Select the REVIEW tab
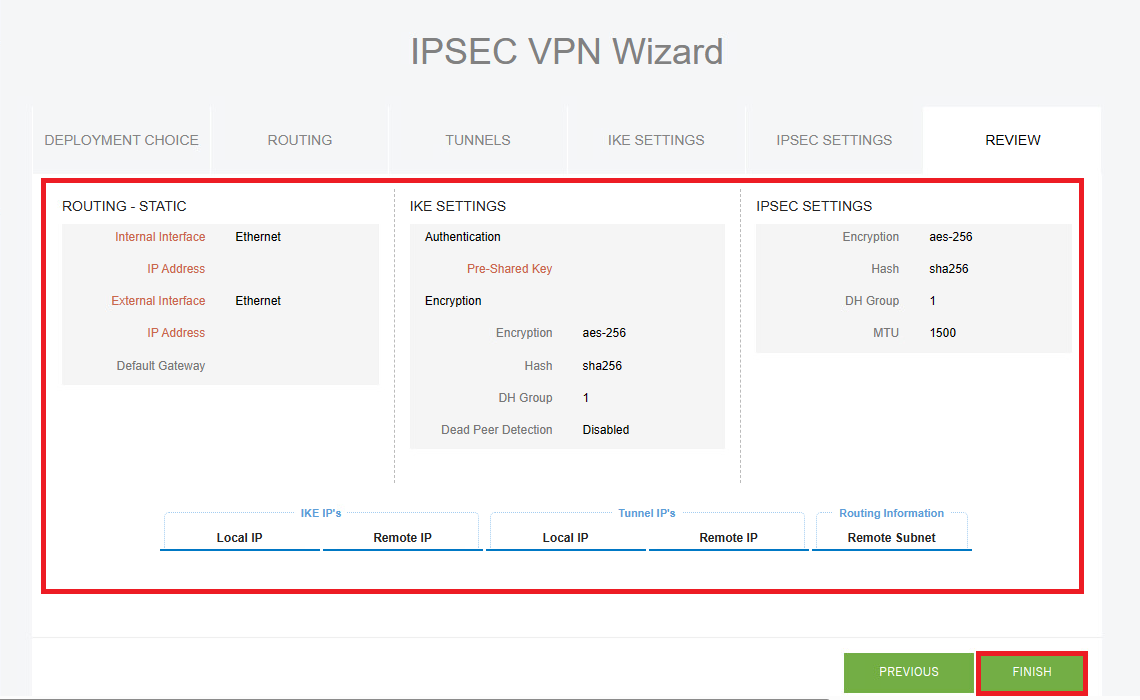This screenshot has width=1140, height=700. tap(1012, 140)
